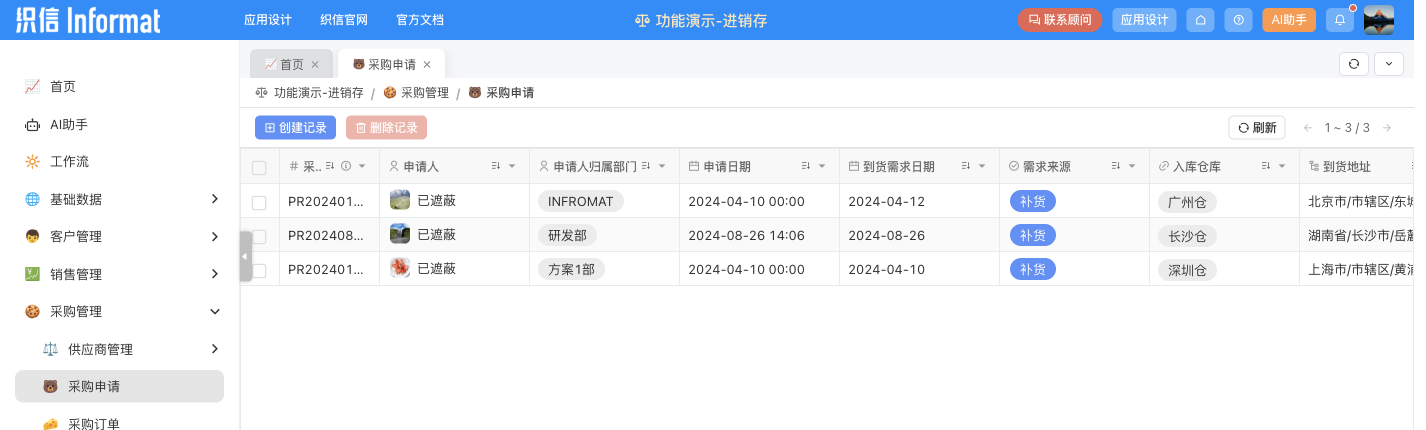Screen dimensions: 1426x430
Task: Open the 申请人 column dropdown arrow
Action: (512, 167)
